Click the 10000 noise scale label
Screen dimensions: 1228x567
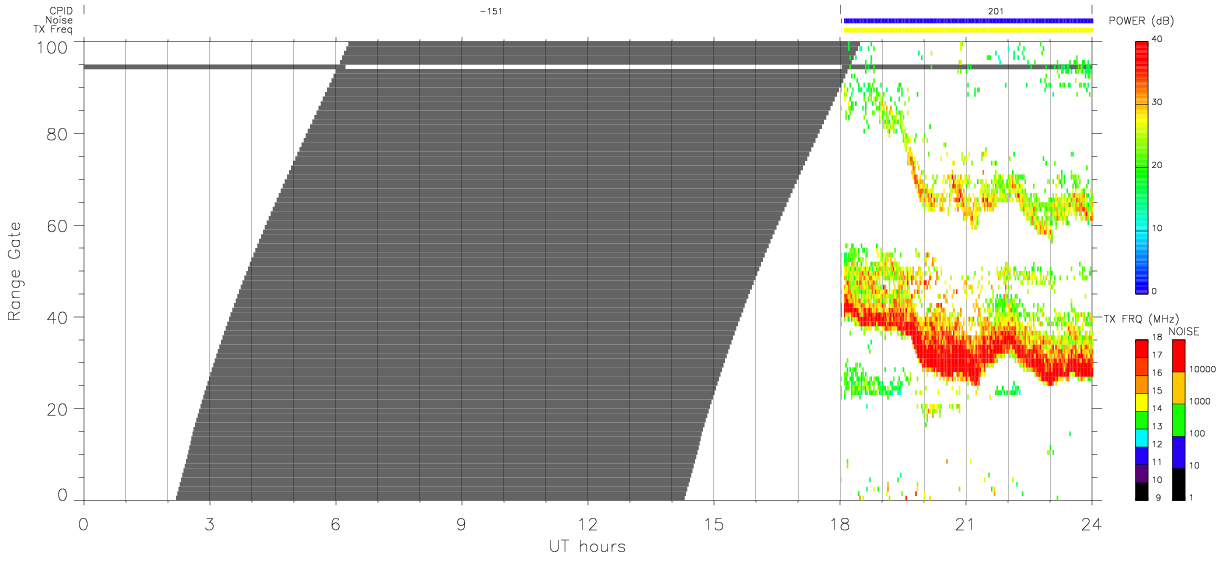1203,370
